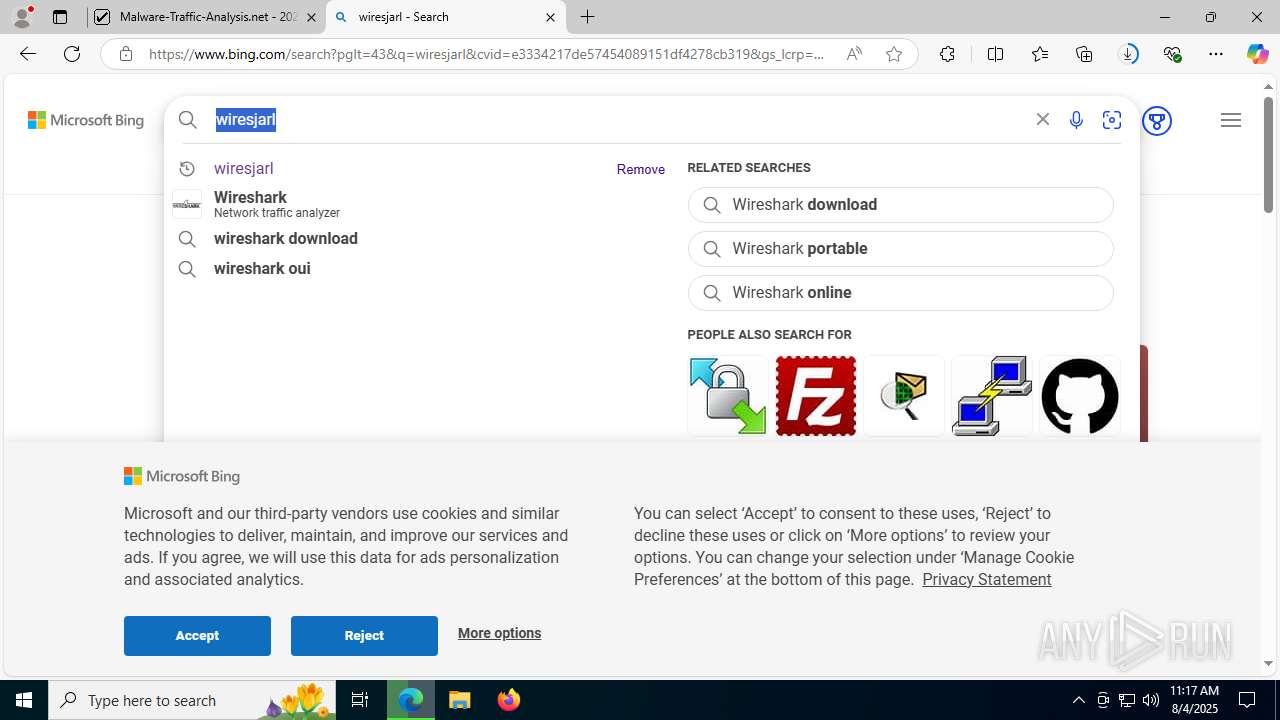Open FileZilla suggestion thumbnail
The height and width of the screenshot is (720, 1280).
816,396
